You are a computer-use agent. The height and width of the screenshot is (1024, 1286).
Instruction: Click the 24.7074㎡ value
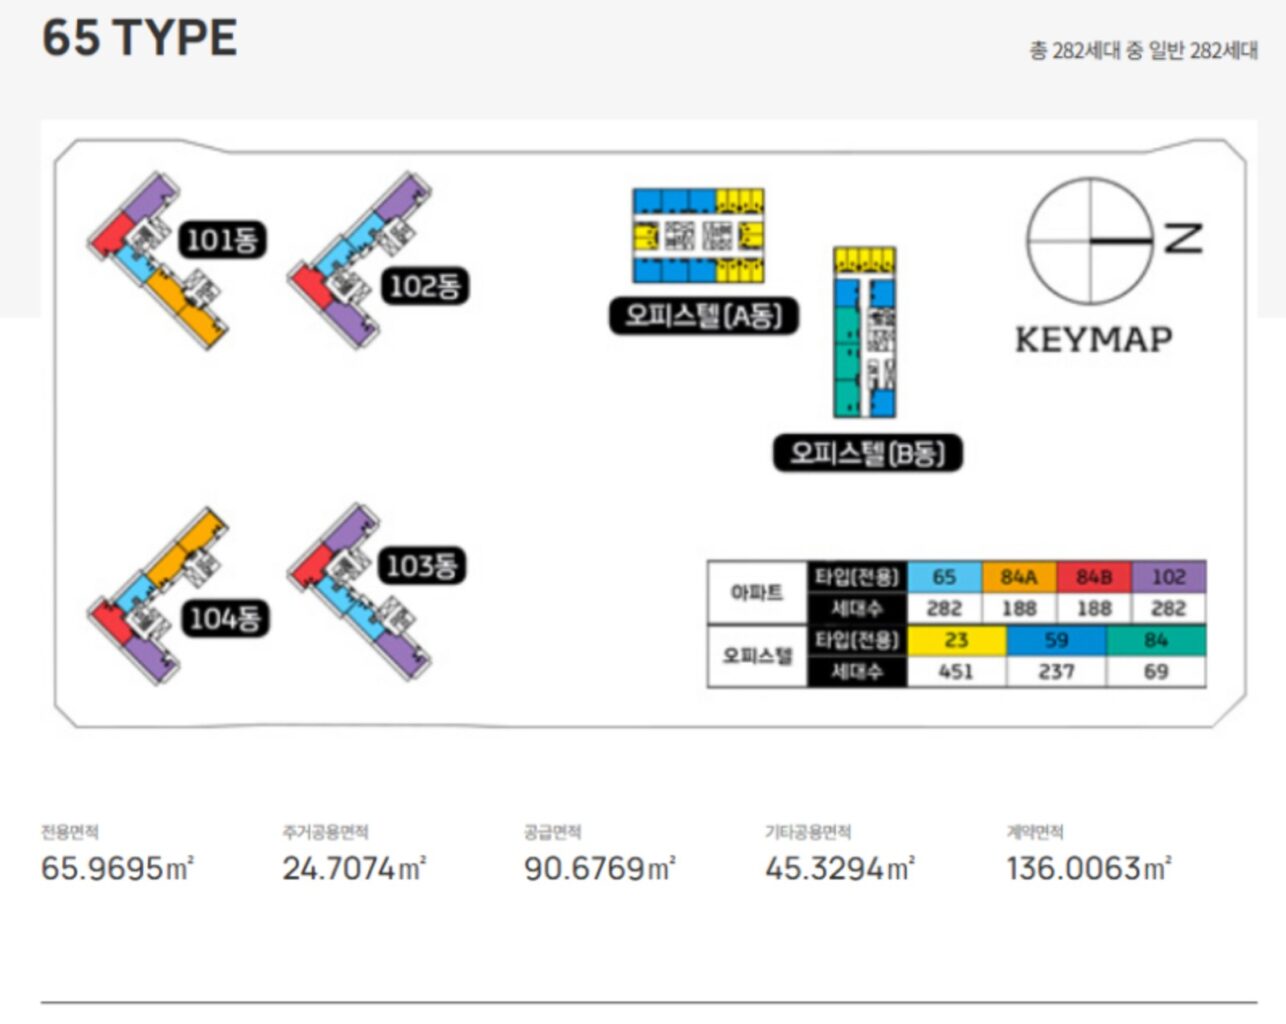click(x=355, y=868)
